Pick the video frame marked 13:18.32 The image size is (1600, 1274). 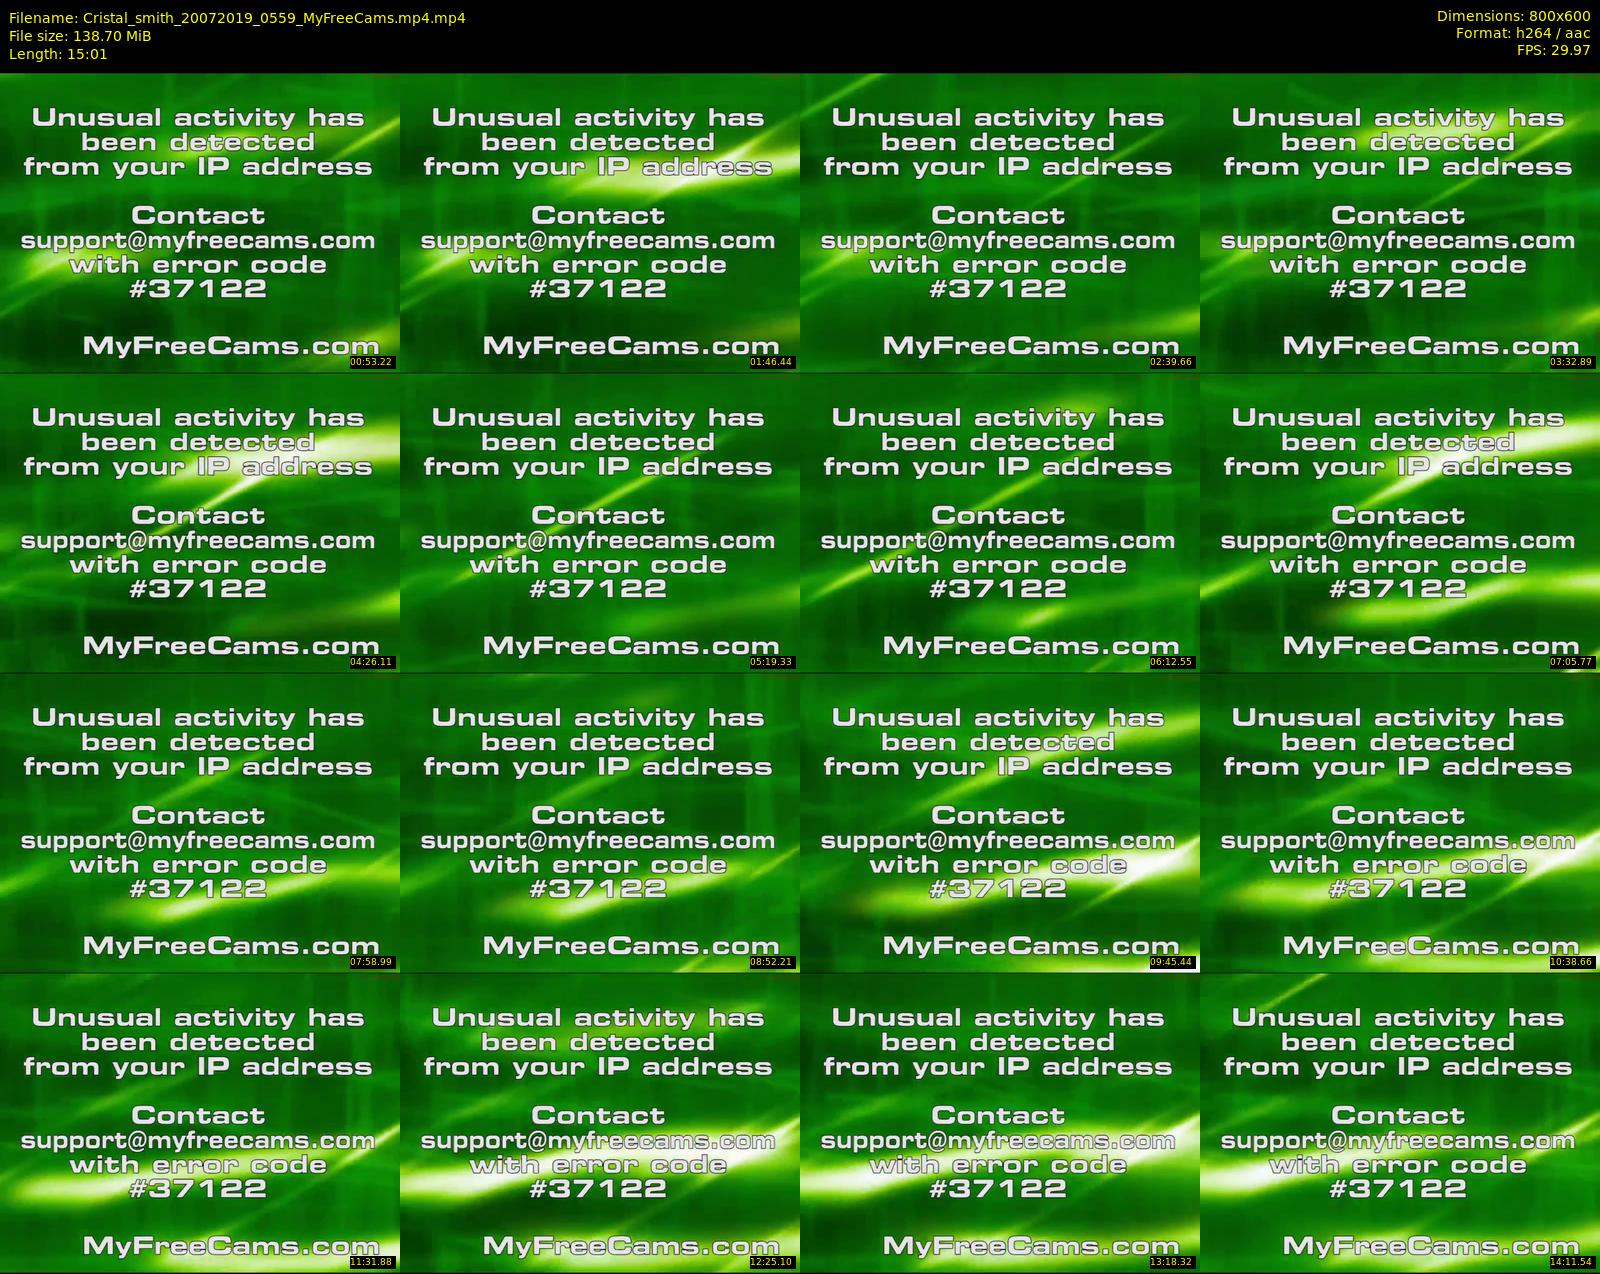999,1122
